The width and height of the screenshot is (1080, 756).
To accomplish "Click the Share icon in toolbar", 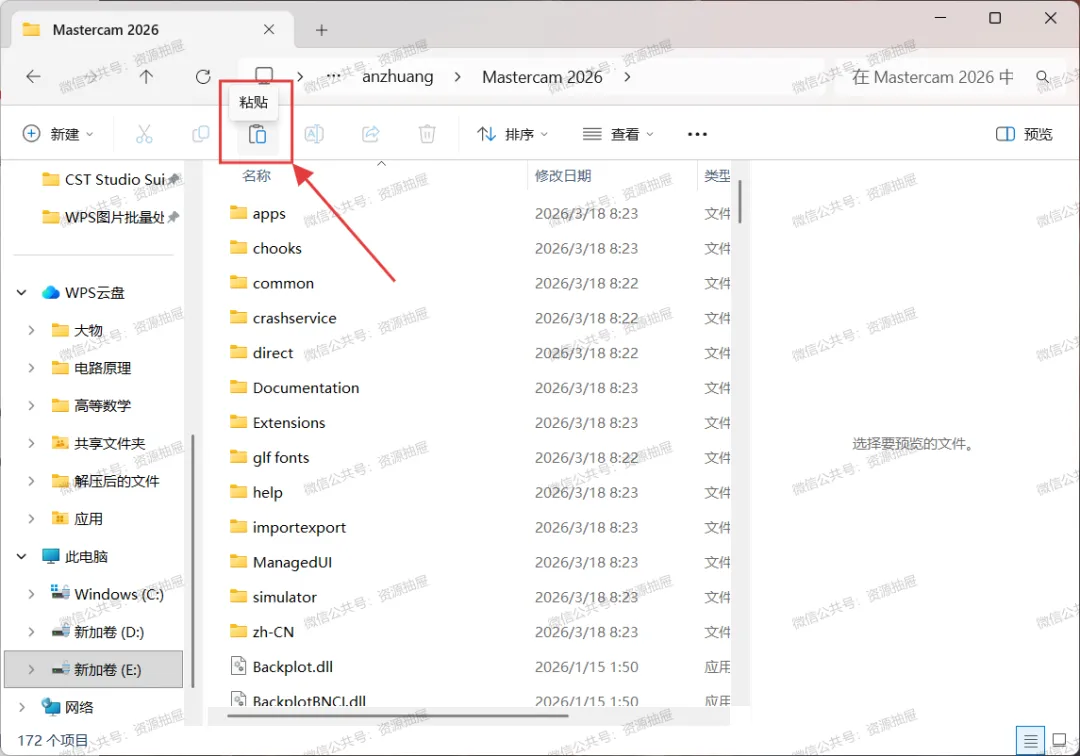I will (371, 134).
